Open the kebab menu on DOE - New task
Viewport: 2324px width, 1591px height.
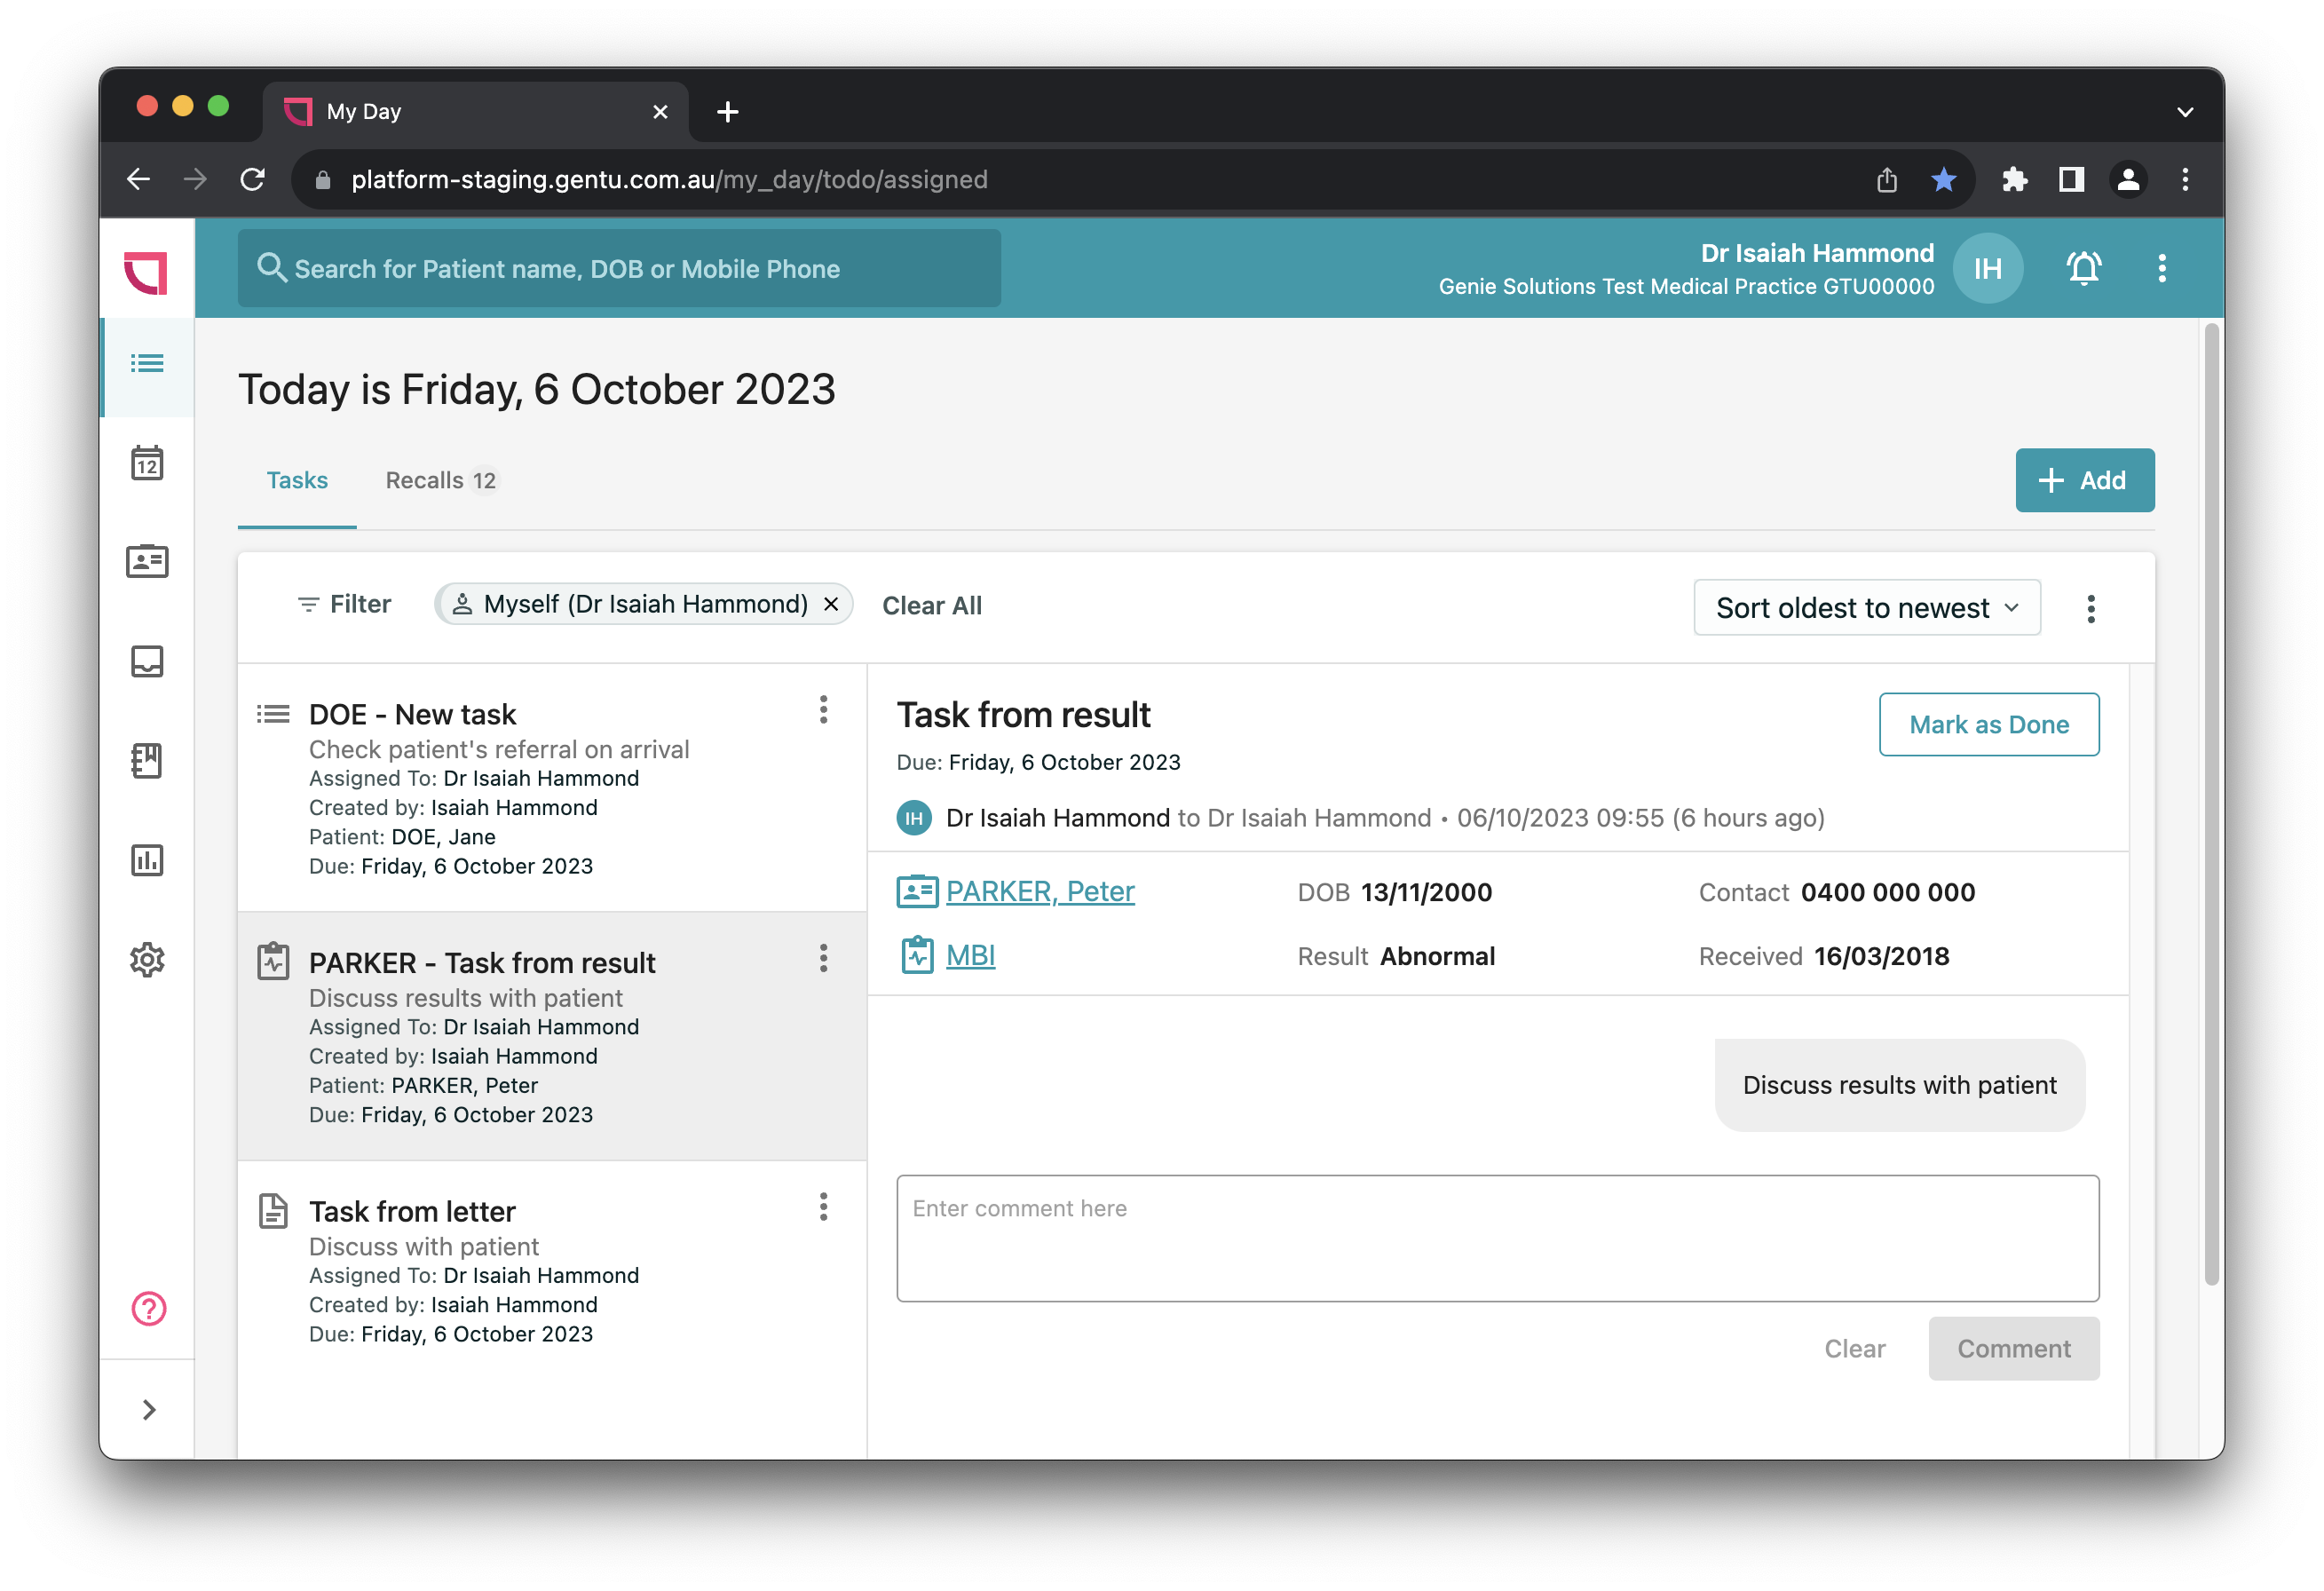tap(824, 710)
